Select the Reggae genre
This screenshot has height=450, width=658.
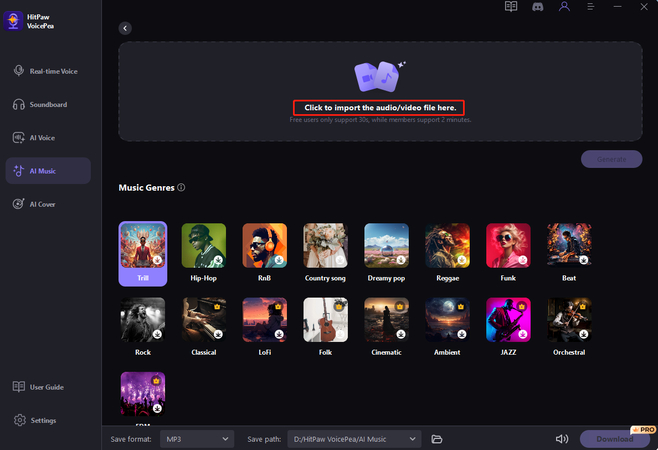[x=447, y=253]
